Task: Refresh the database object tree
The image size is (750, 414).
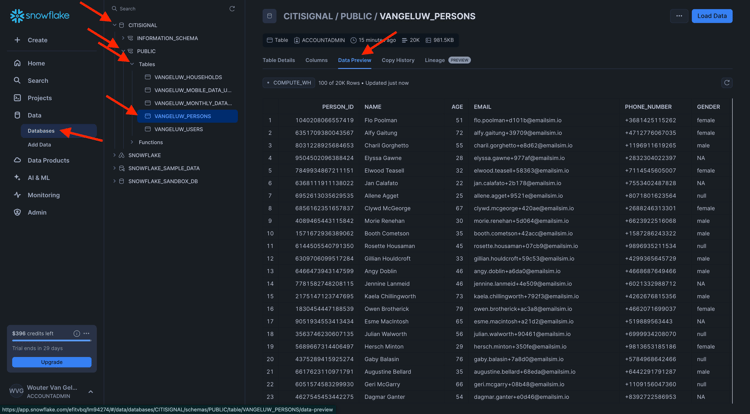Action: click(232, 9)
